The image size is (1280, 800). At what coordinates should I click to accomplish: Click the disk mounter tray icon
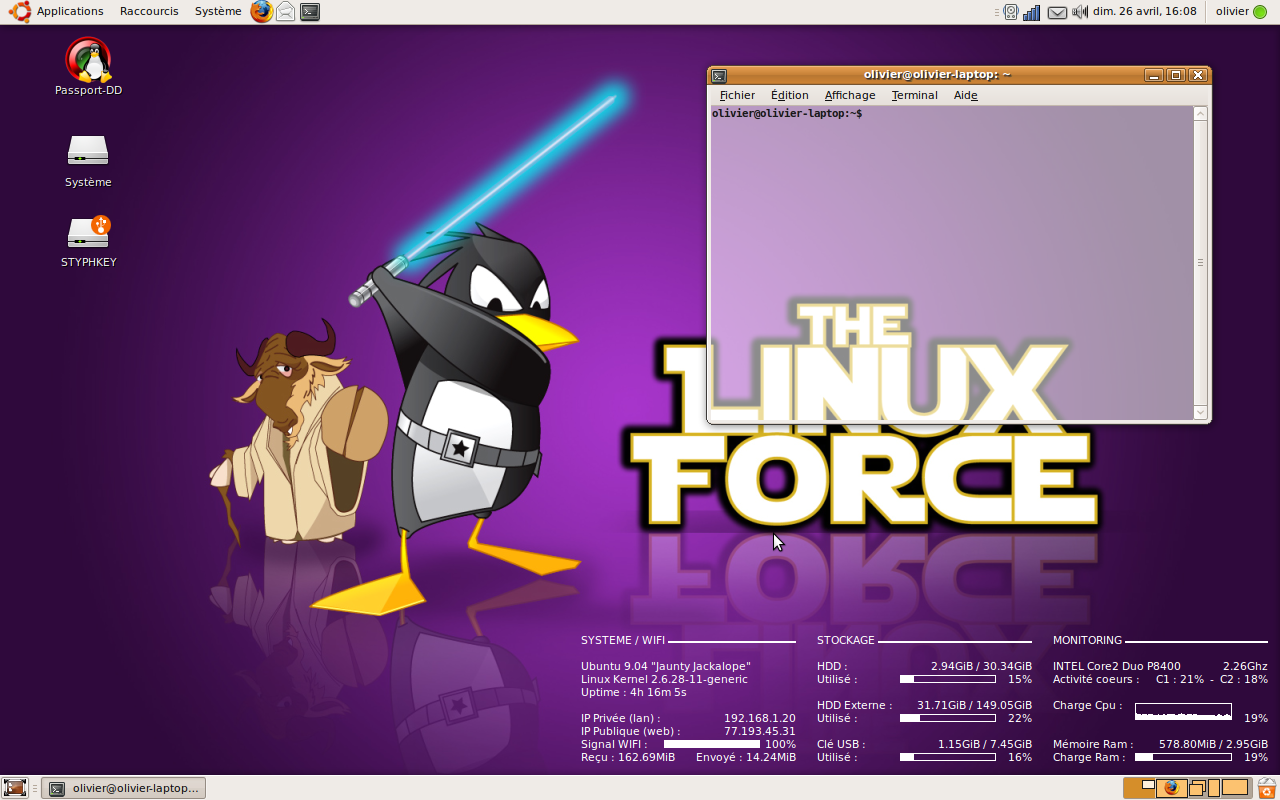point(1011,12)
